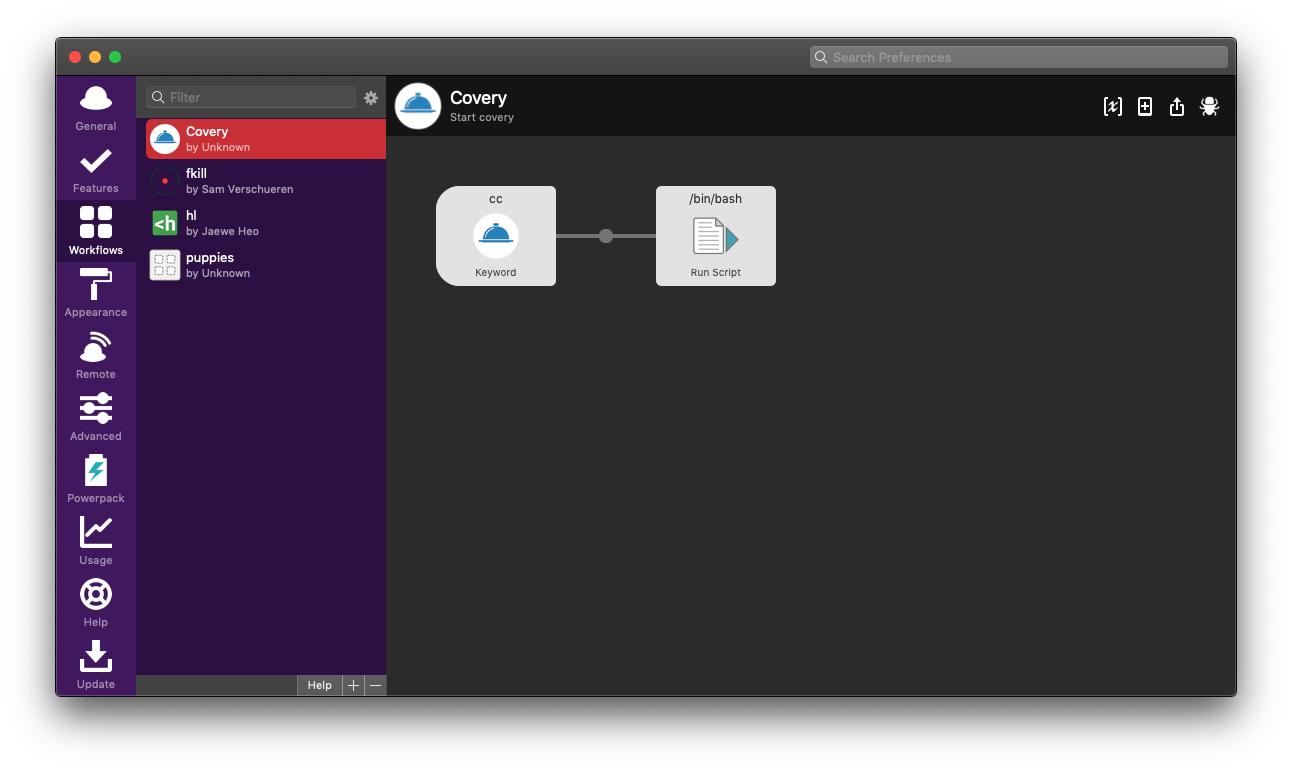This screenshot has width=1292, height=770.
Task: Click the puppies placeholder icon
Action: click(x=165, y=265)
